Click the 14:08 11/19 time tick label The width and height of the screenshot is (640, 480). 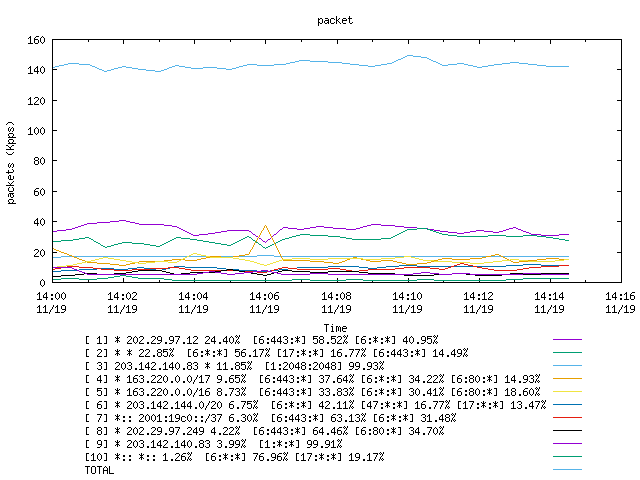click(x=336, y=302)
